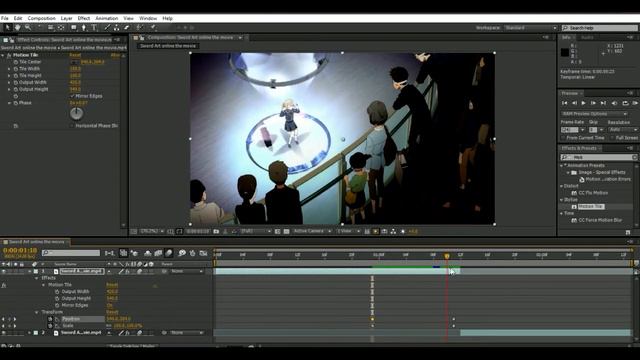Open layer 1 Parent None dropdown

tap(186, 271)
